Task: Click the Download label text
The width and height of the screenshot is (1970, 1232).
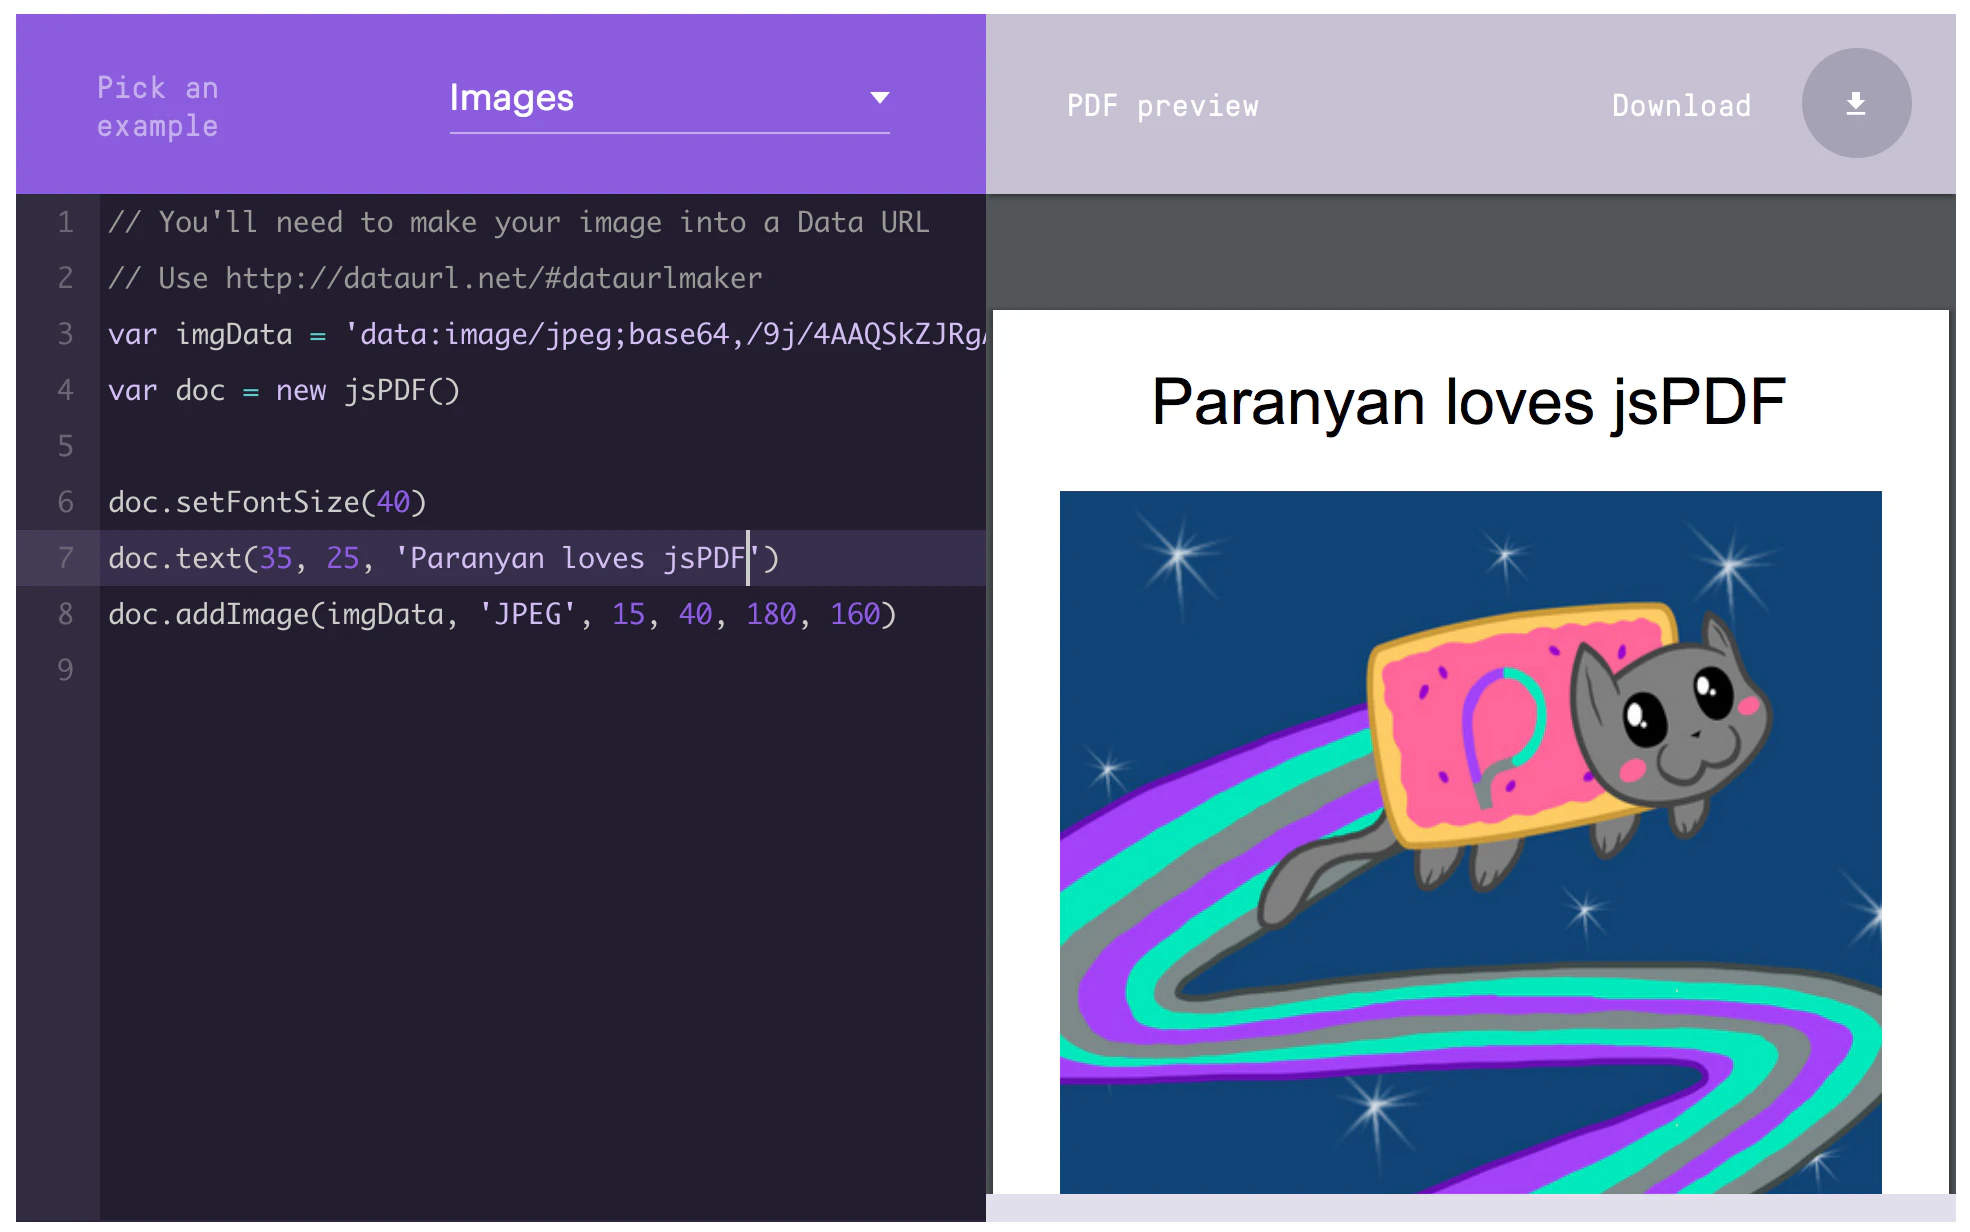Action: [x=1681, y=105]
